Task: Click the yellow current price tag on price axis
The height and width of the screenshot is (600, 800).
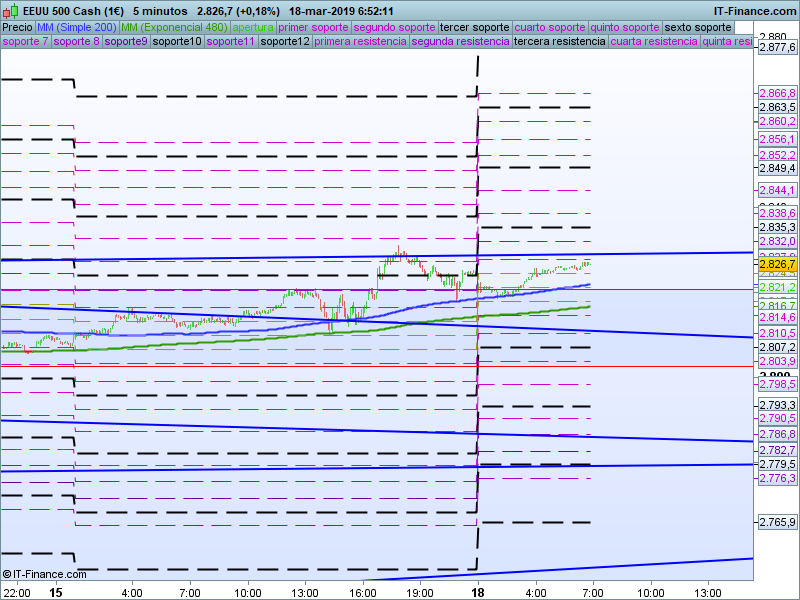Action: tap(777, 264)
